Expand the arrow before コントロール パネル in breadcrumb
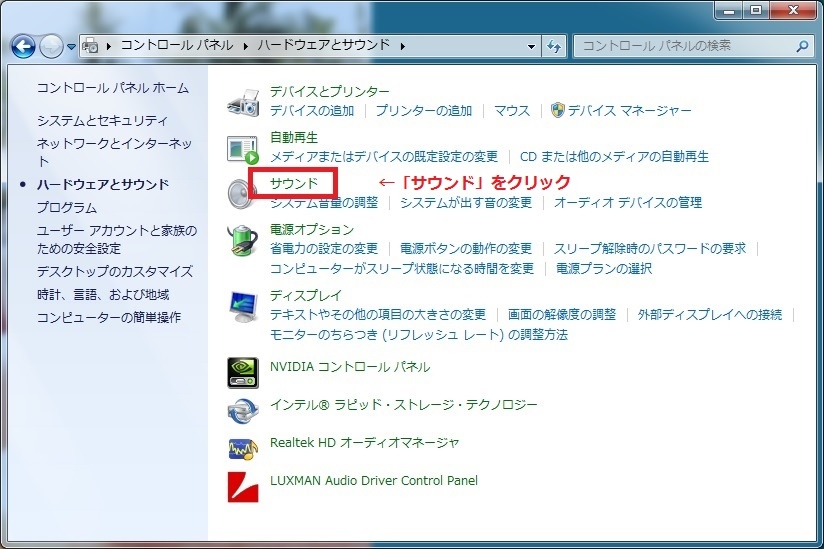The height and width of the screenshot is (549, 824). [109, 46]
